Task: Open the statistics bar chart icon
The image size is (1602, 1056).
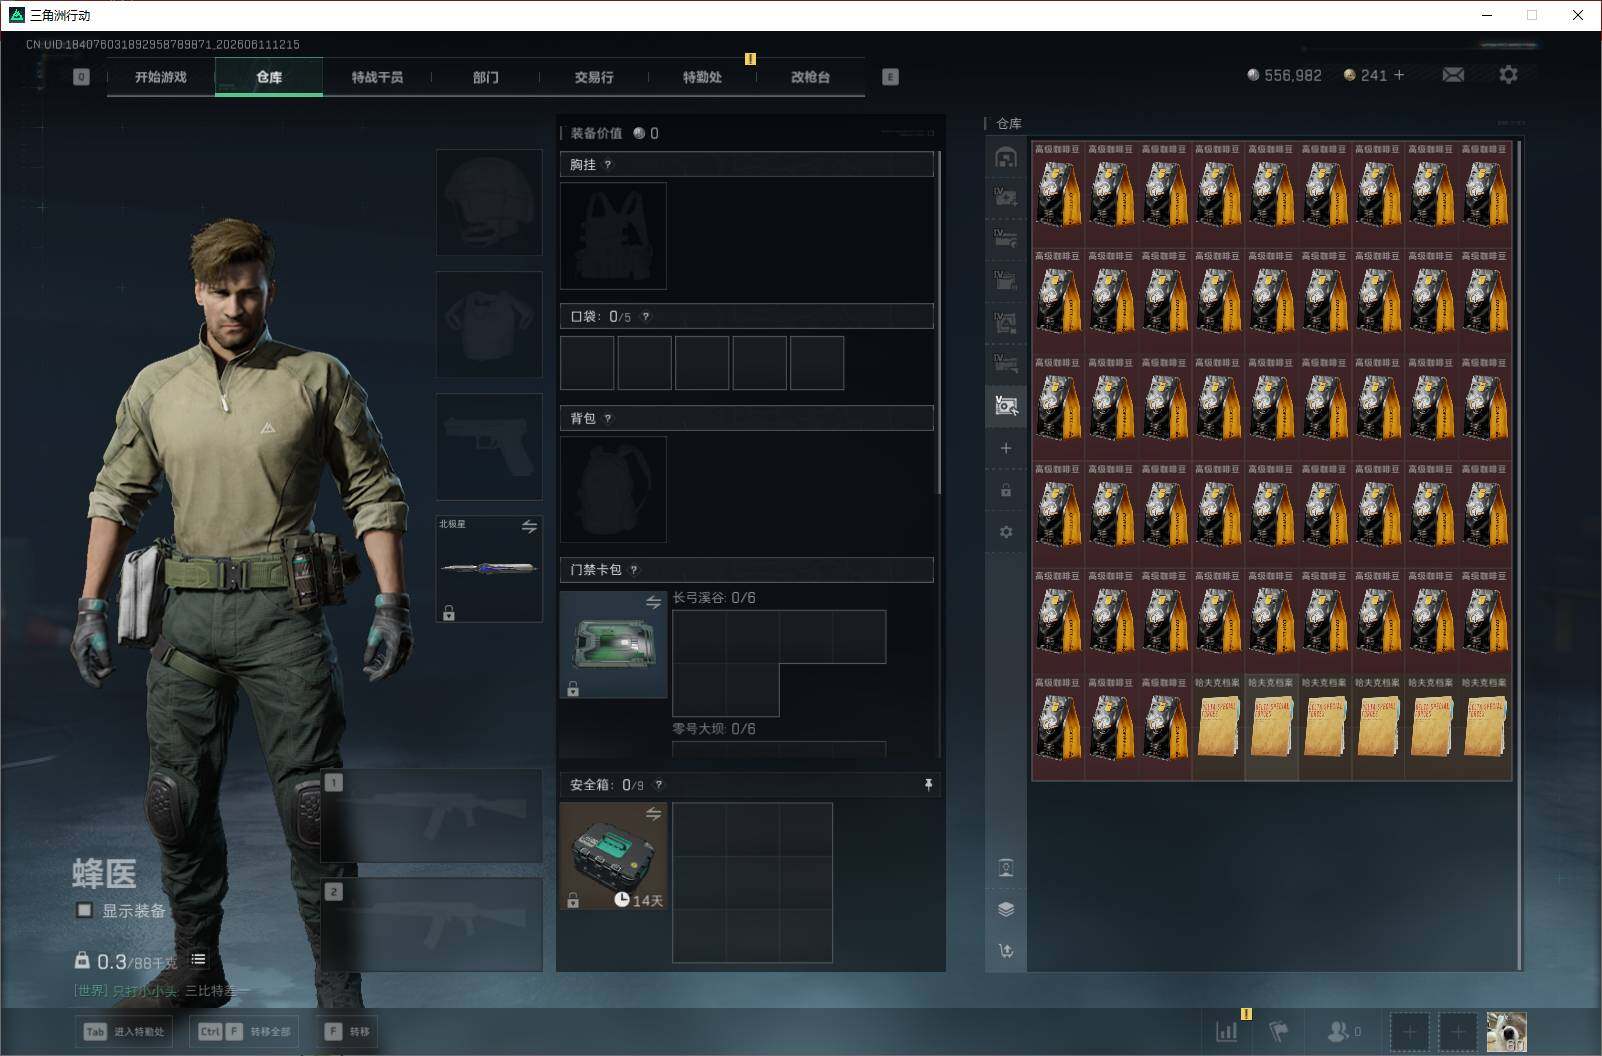Action: point(1226,1031)
